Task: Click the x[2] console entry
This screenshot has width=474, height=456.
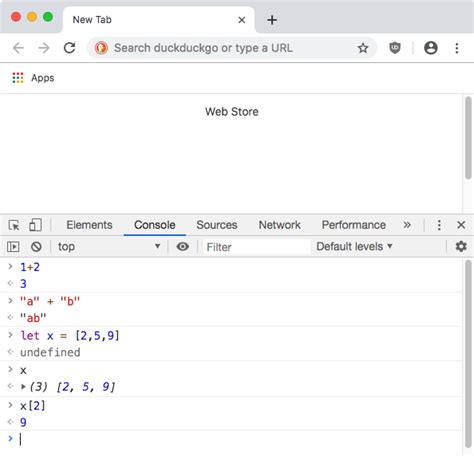Action: (x=33, y=406)
